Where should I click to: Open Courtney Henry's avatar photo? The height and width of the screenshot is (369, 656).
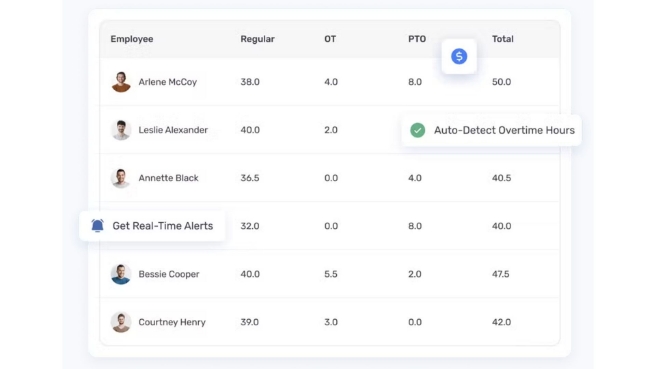121,322
